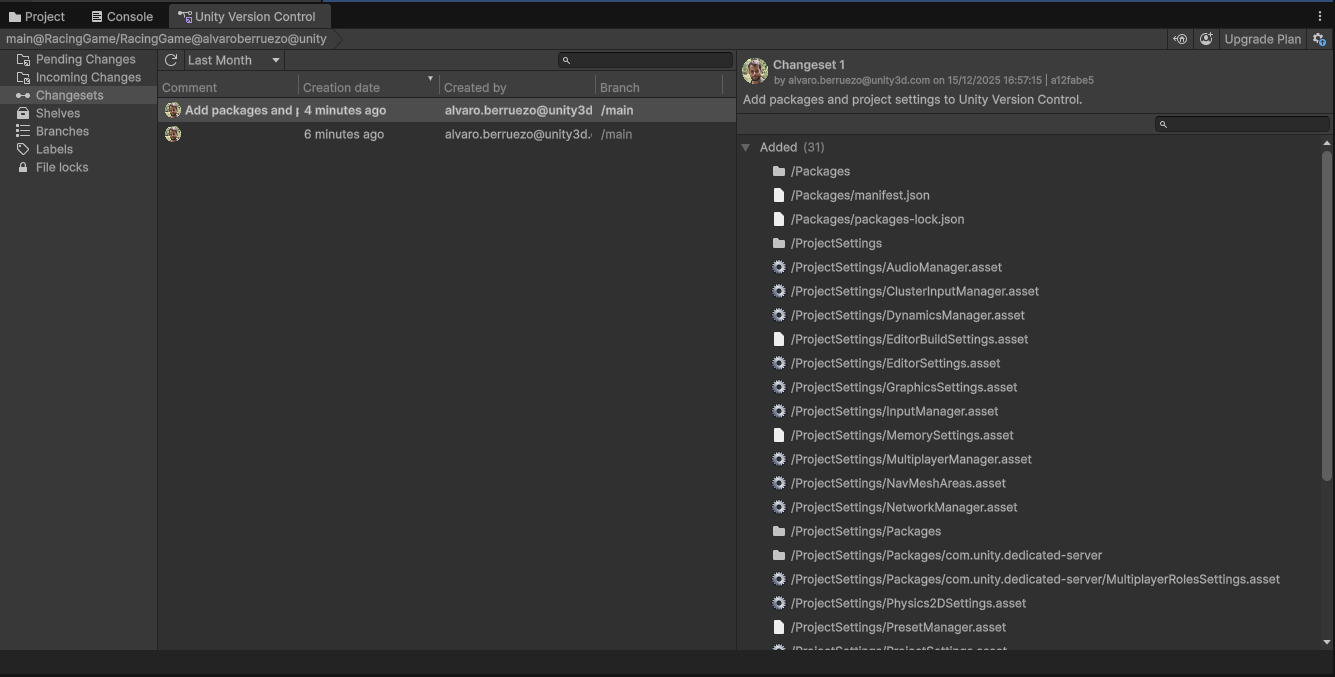Viewport: 1335px width, 677px height.
Task: Collapse the Added (31) file group
Action: [746, 147]
